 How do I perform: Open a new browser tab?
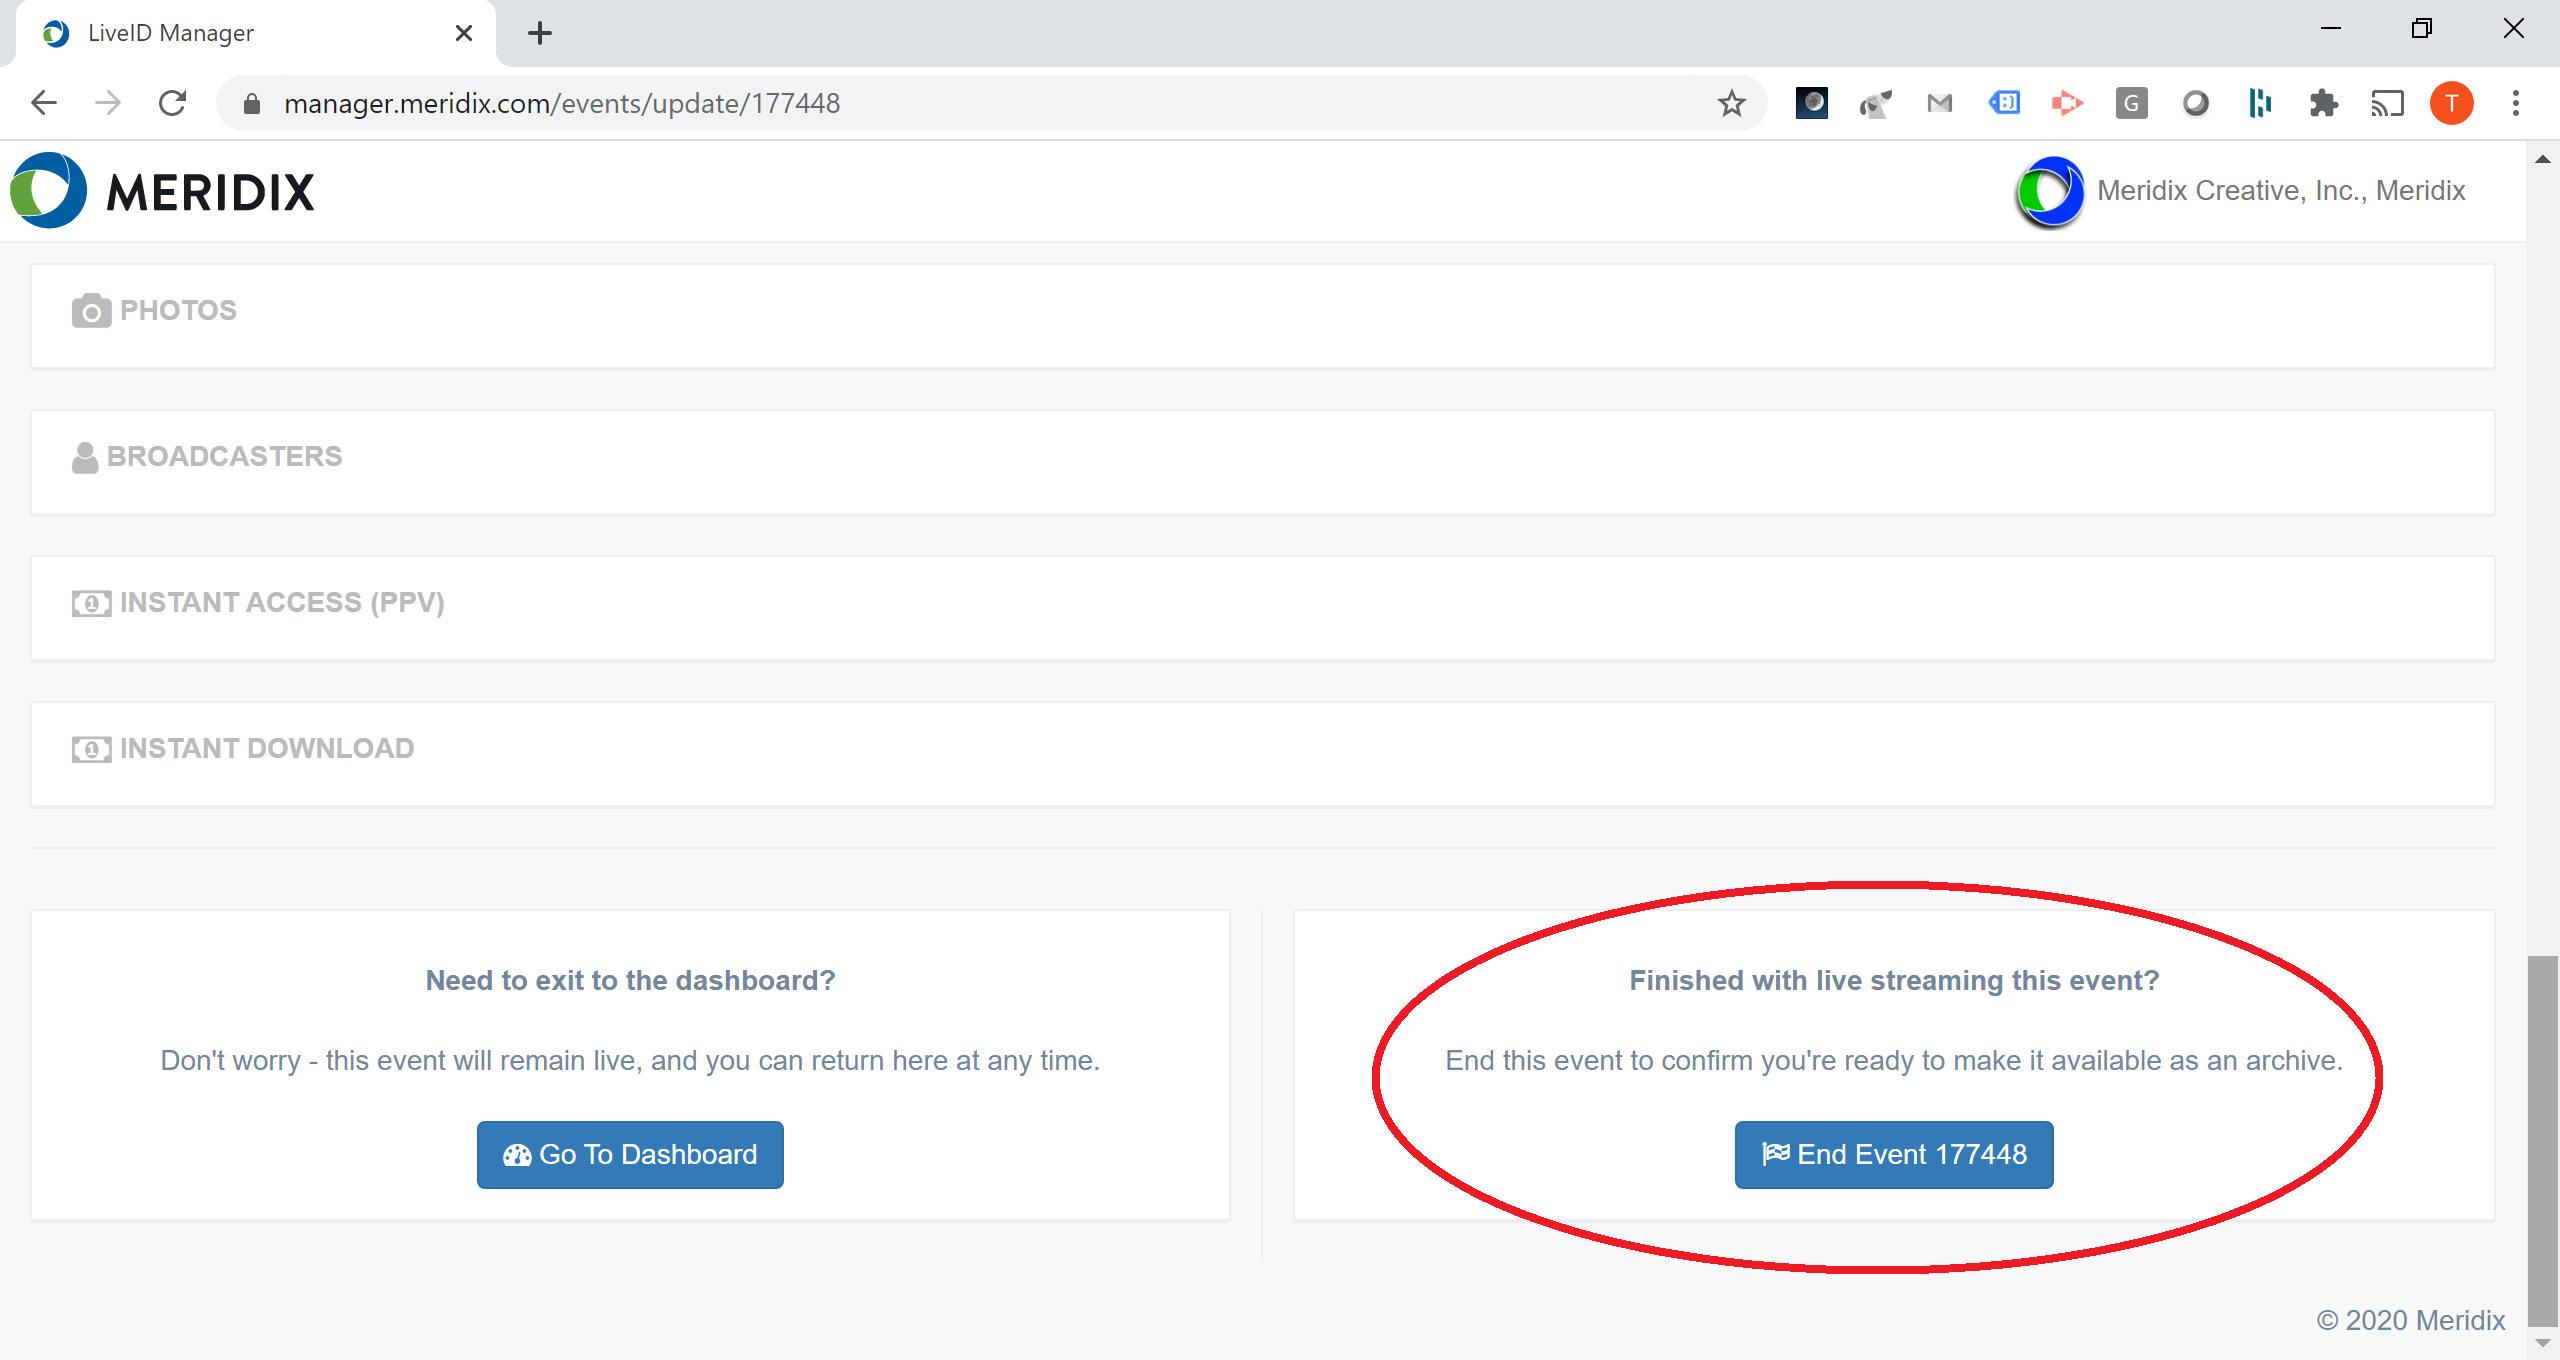(539, 33)
